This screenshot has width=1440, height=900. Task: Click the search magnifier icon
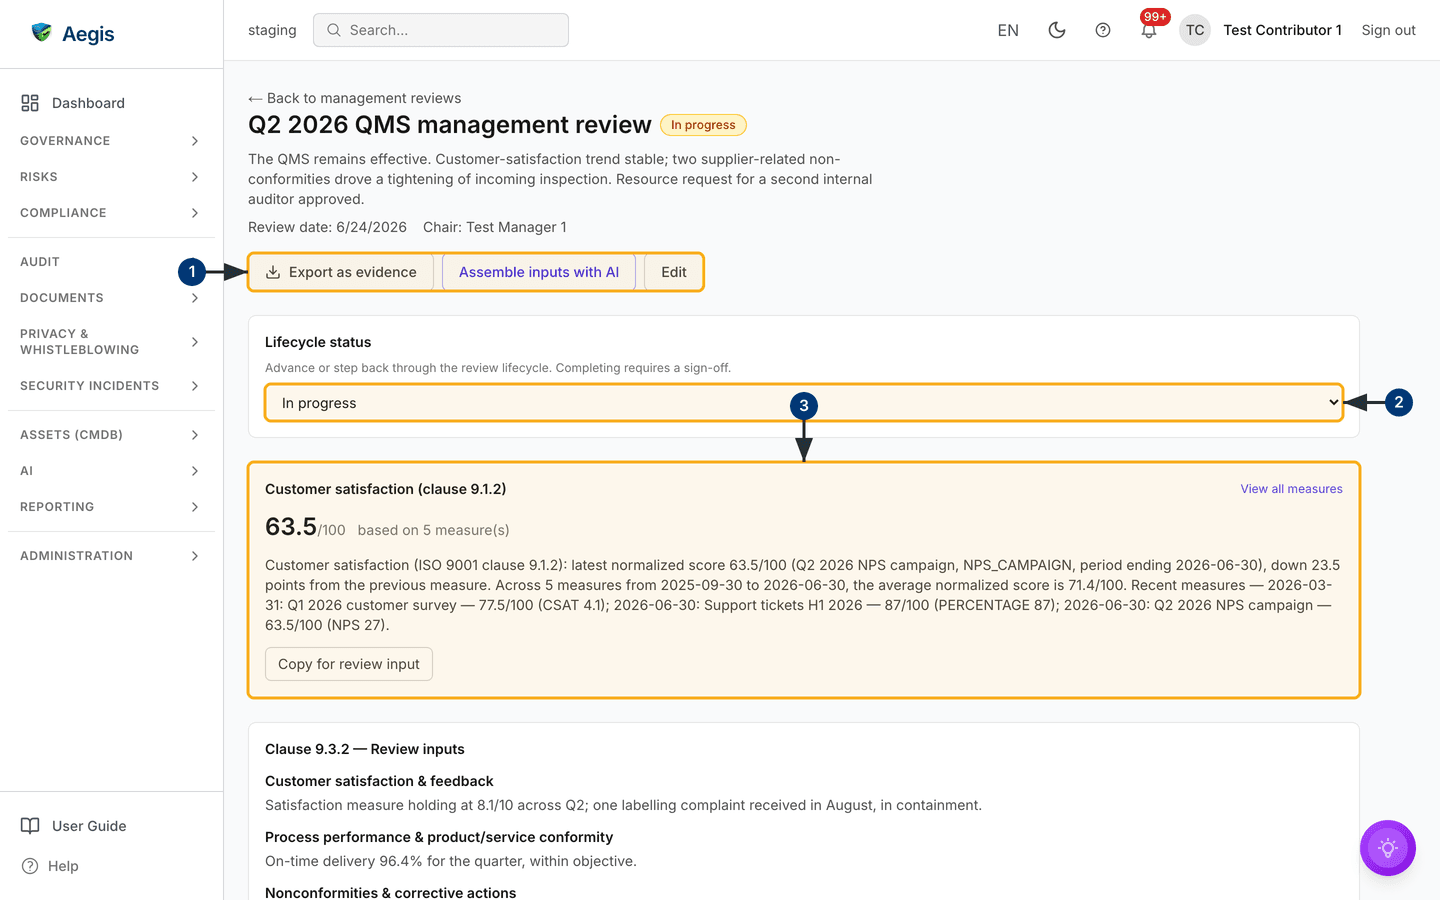click(x=334, y=30)
